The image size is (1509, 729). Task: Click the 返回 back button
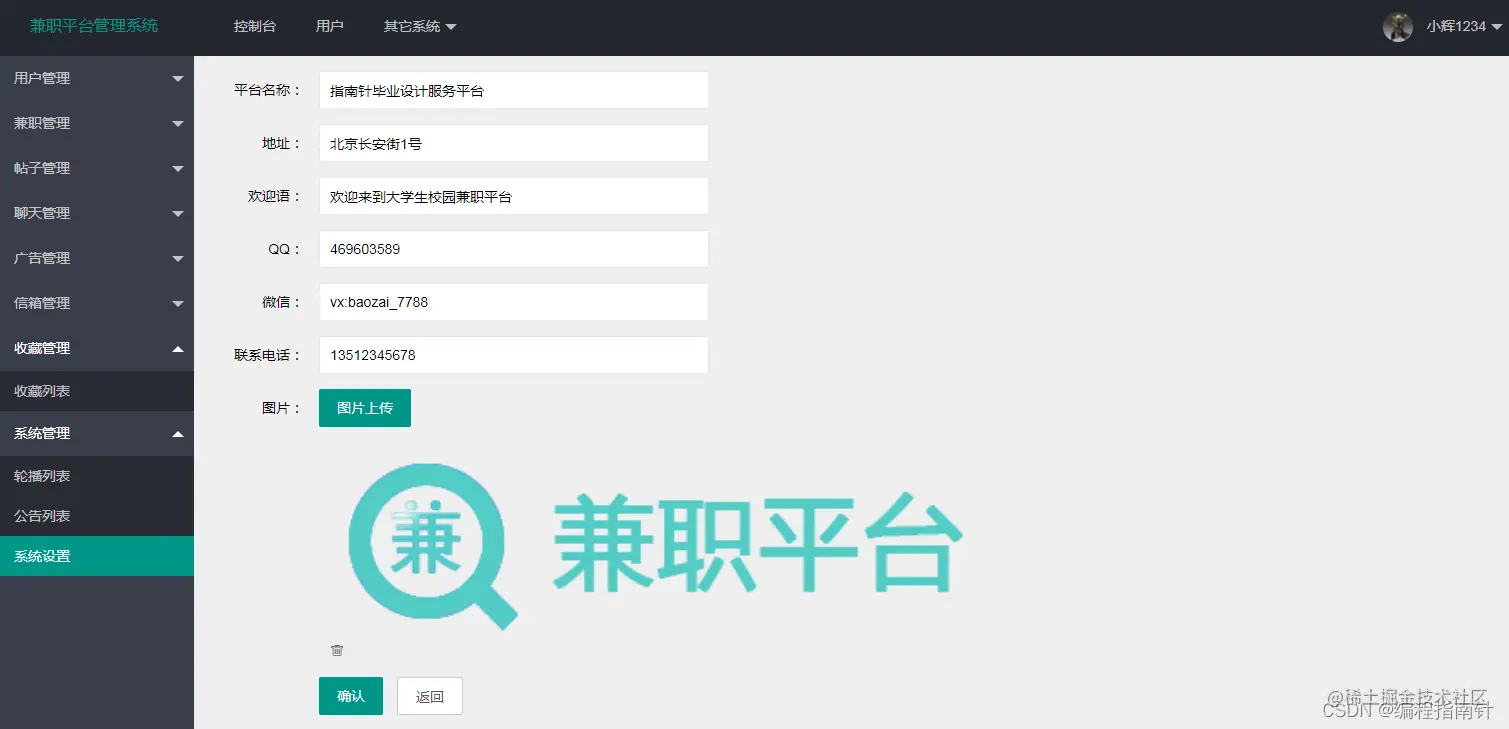pyautogui.click(x=430, y=696)
